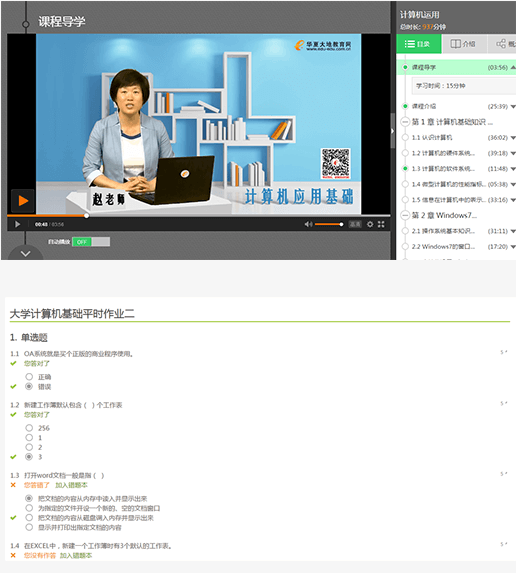Screen dimensions: 516x573
Task: Switch to the 目录 tab
Action: [x=419, y=44]
